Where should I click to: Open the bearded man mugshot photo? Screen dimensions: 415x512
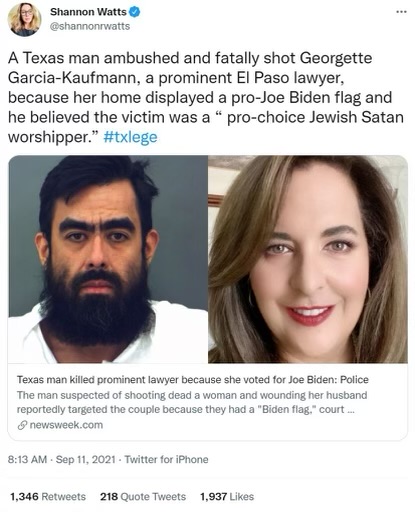click(x=108, y=259)
